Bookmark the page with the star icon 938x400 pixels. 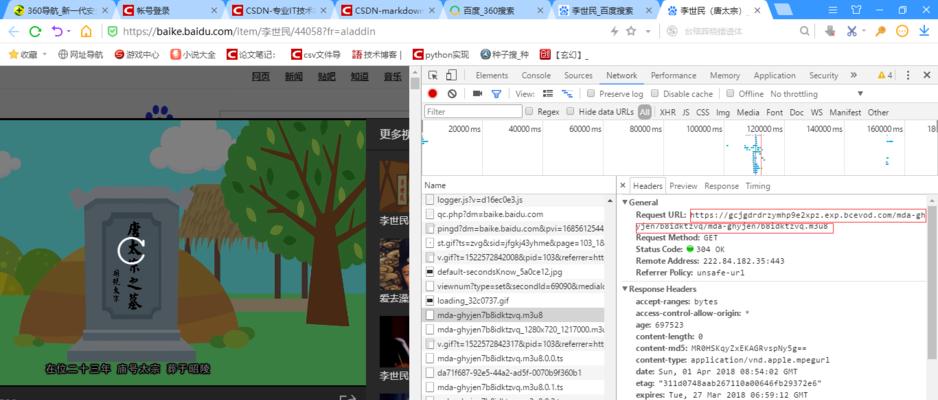point(631,31)
